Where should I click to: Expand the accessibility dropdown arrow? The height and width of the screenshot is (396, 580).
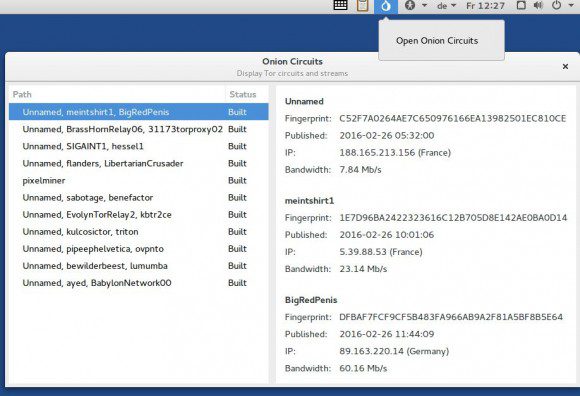[424, 6]
